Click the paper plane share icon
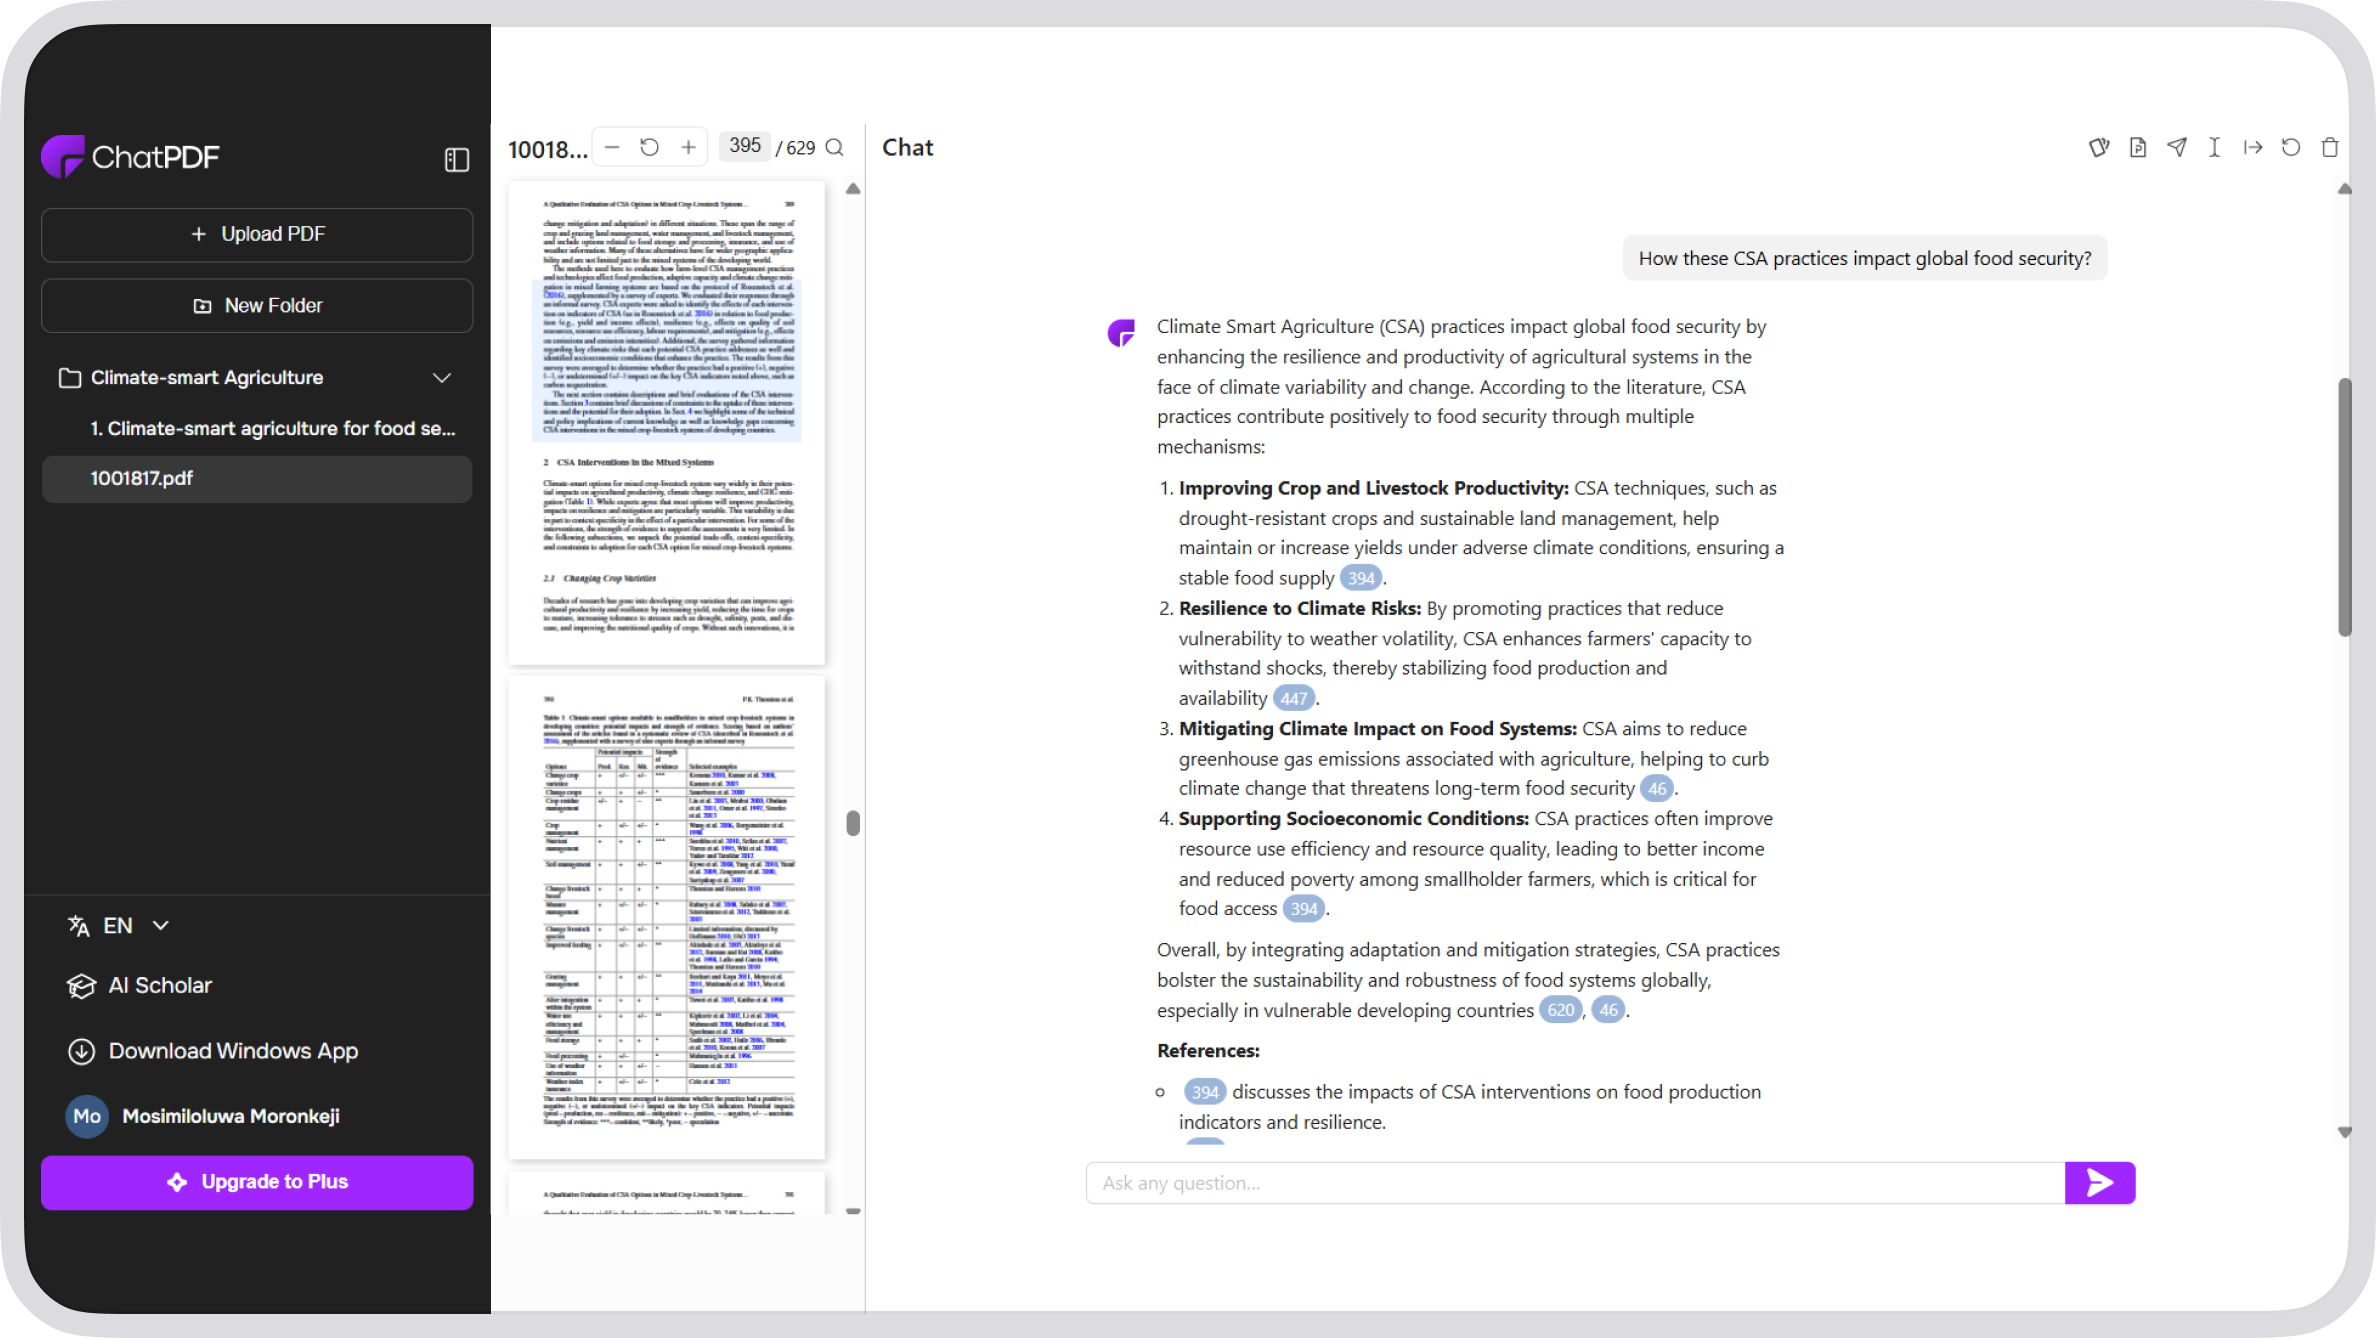This screenshot has width=2376, height=1338. tap(2177, 147)
